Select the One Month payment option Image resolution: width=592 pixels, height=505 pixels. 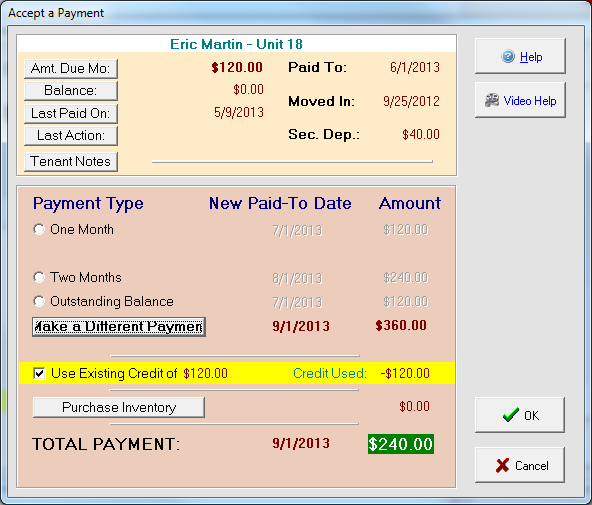coord(39,229)
